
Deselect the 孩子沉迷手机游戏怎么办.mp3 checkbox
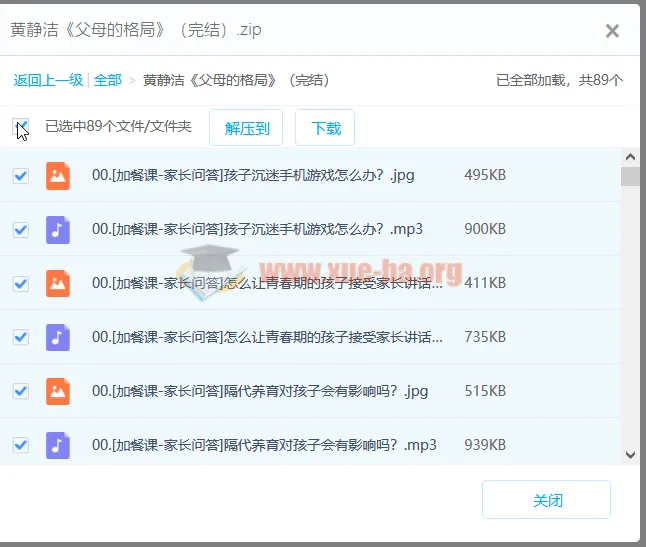coord(20,230)
